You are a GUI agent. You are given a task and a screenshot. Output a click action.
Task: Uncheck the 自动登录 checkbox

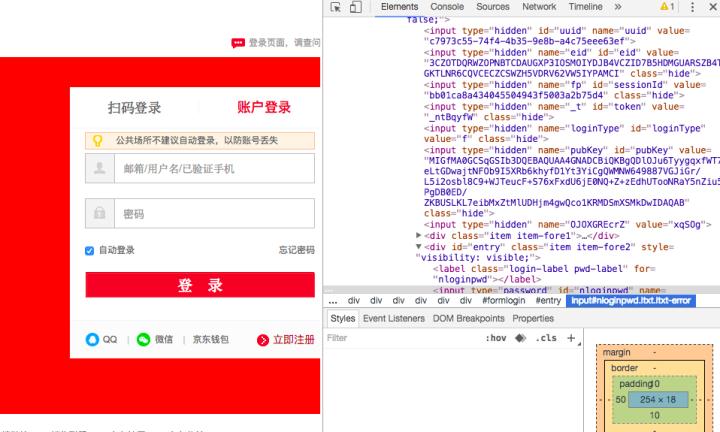90,251
